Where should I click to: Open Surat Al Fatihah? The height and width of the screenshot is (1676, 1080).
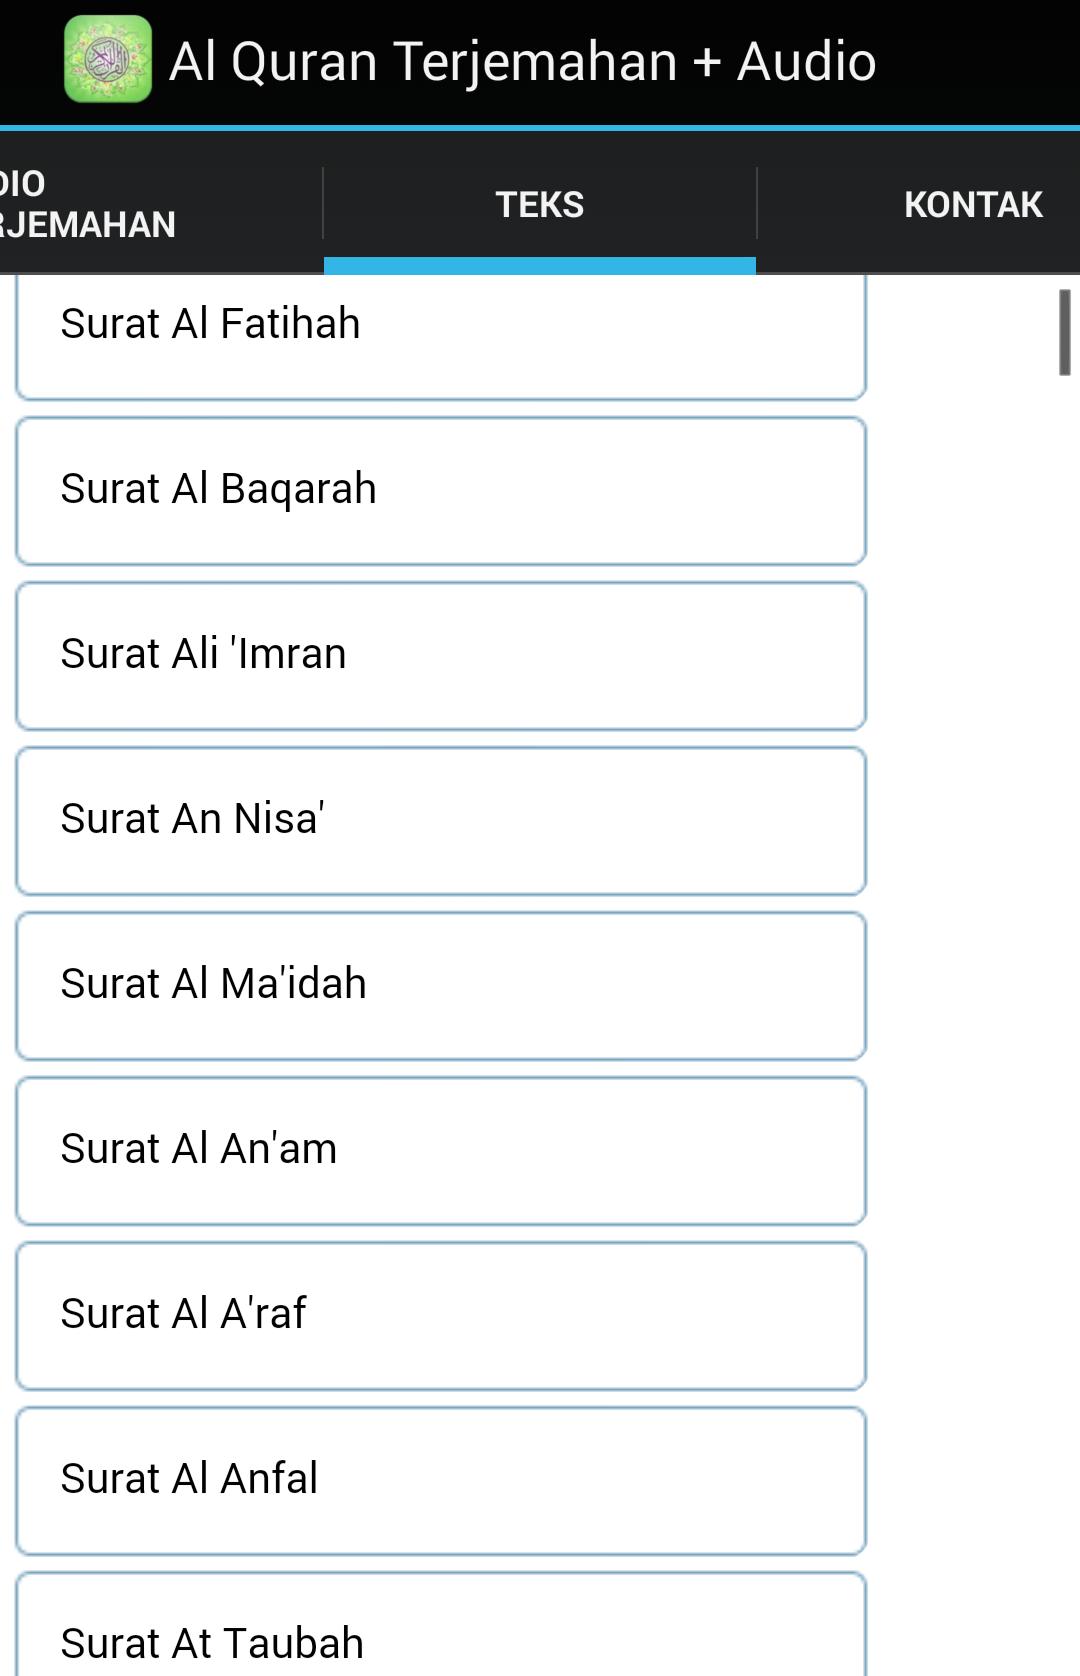coord(441,336)
